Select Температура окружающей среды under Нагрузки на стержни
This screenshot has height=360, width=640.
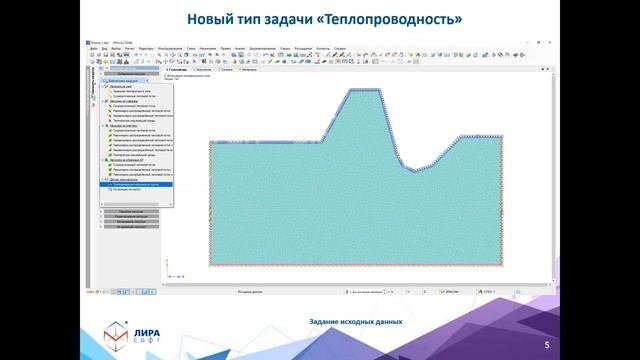point(134,120)
